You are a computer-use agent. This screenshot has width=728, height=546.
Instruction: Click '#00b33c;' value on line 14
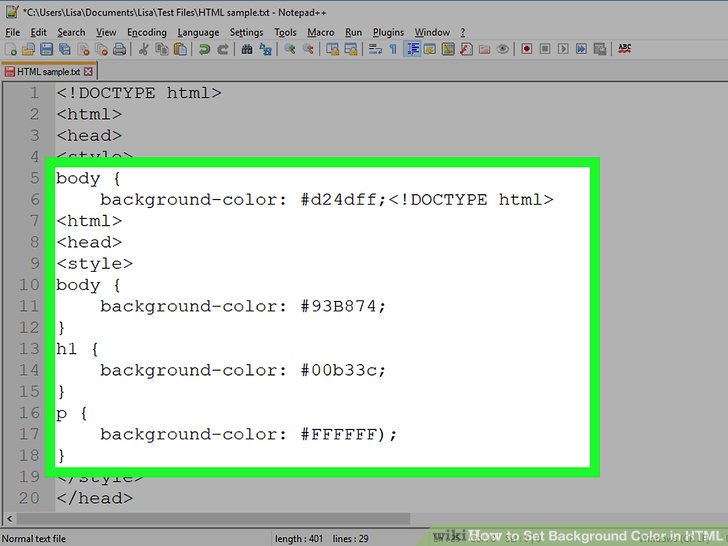pos(343,370)
